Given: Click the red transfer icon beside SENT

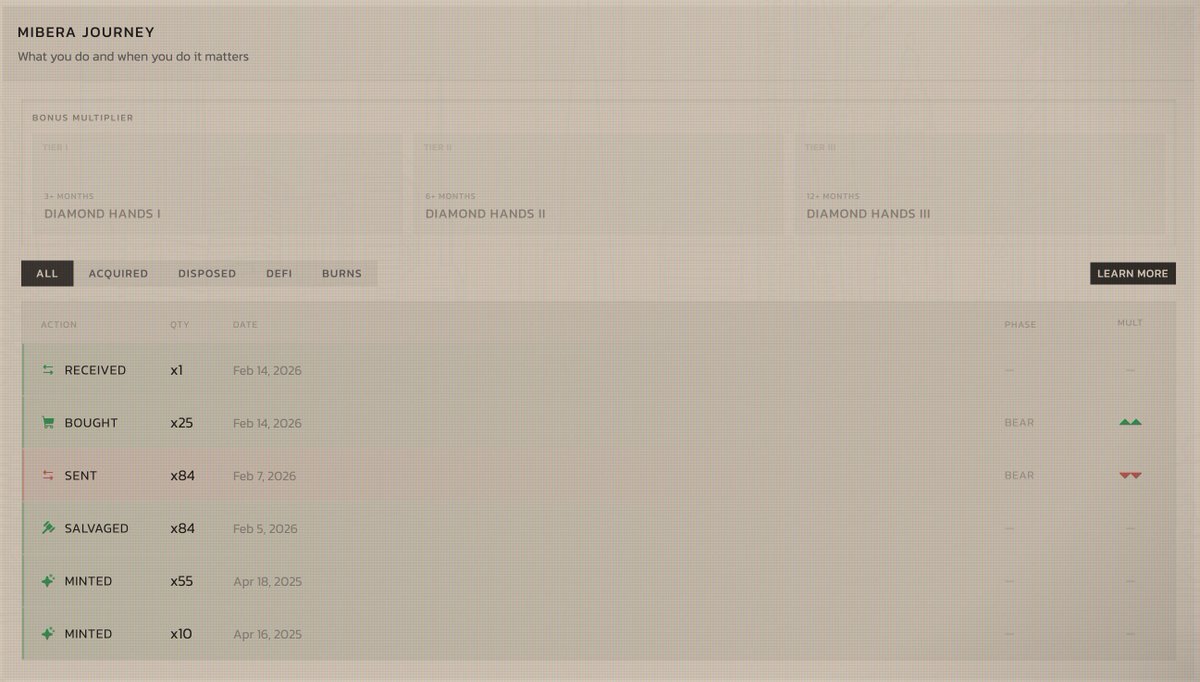Looking at the screenshot, I should 47,476.
